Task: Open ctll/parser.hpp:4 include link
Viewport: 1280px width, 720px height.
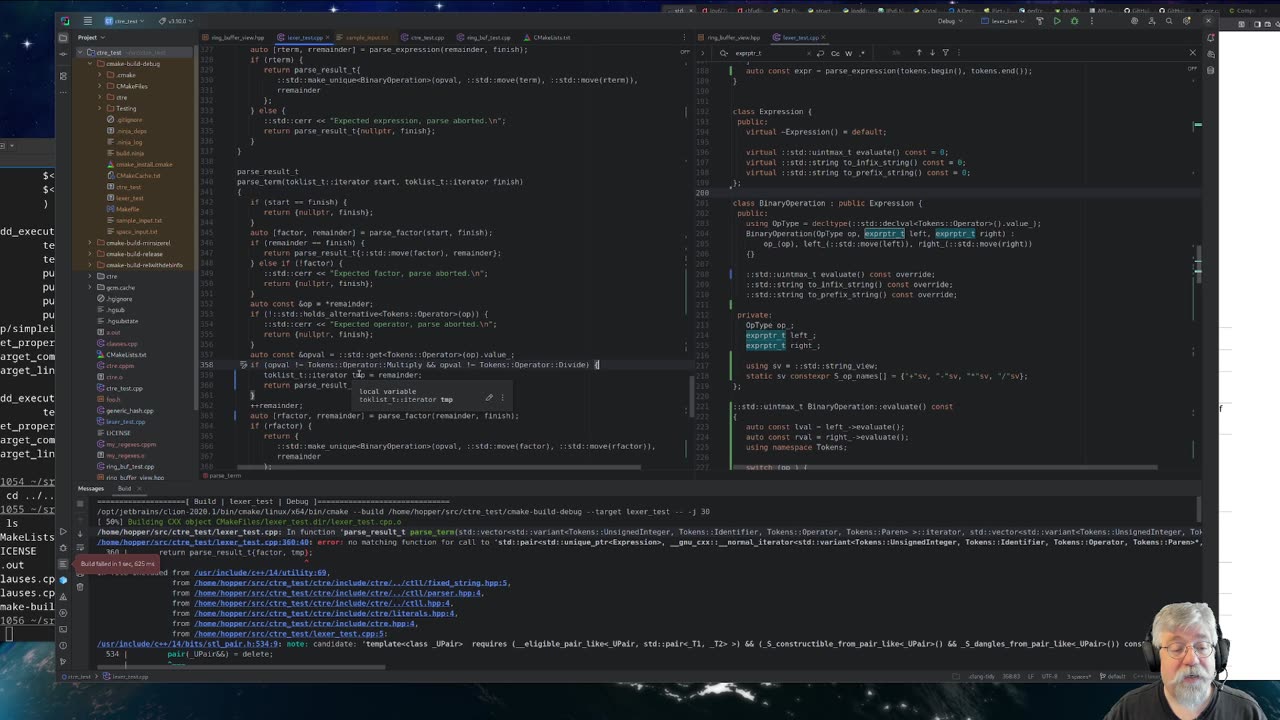Action: click(338, 593)
